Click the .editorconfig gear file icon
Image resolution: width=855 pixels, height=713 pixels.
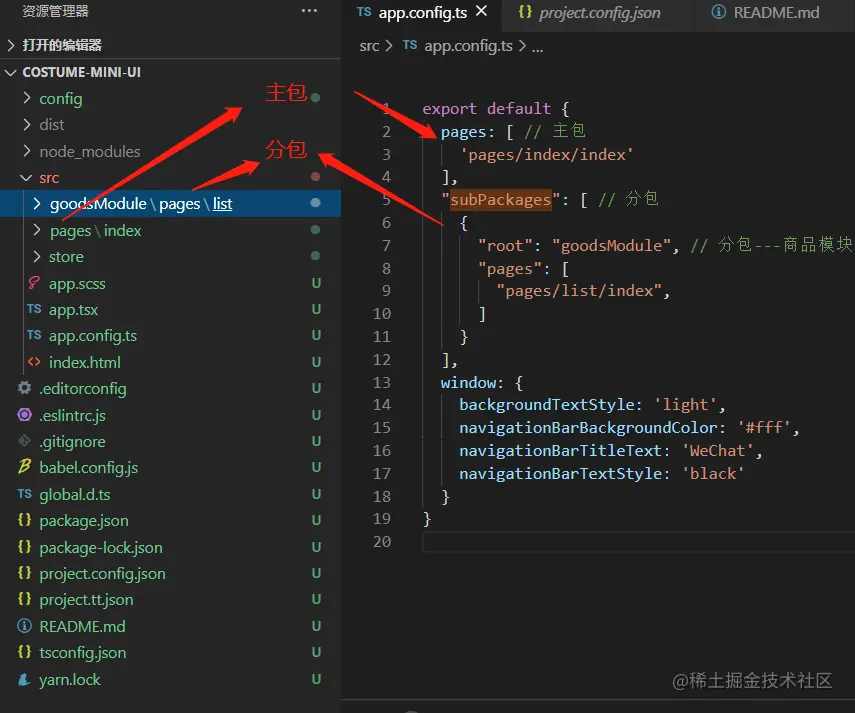coord(24,389)
